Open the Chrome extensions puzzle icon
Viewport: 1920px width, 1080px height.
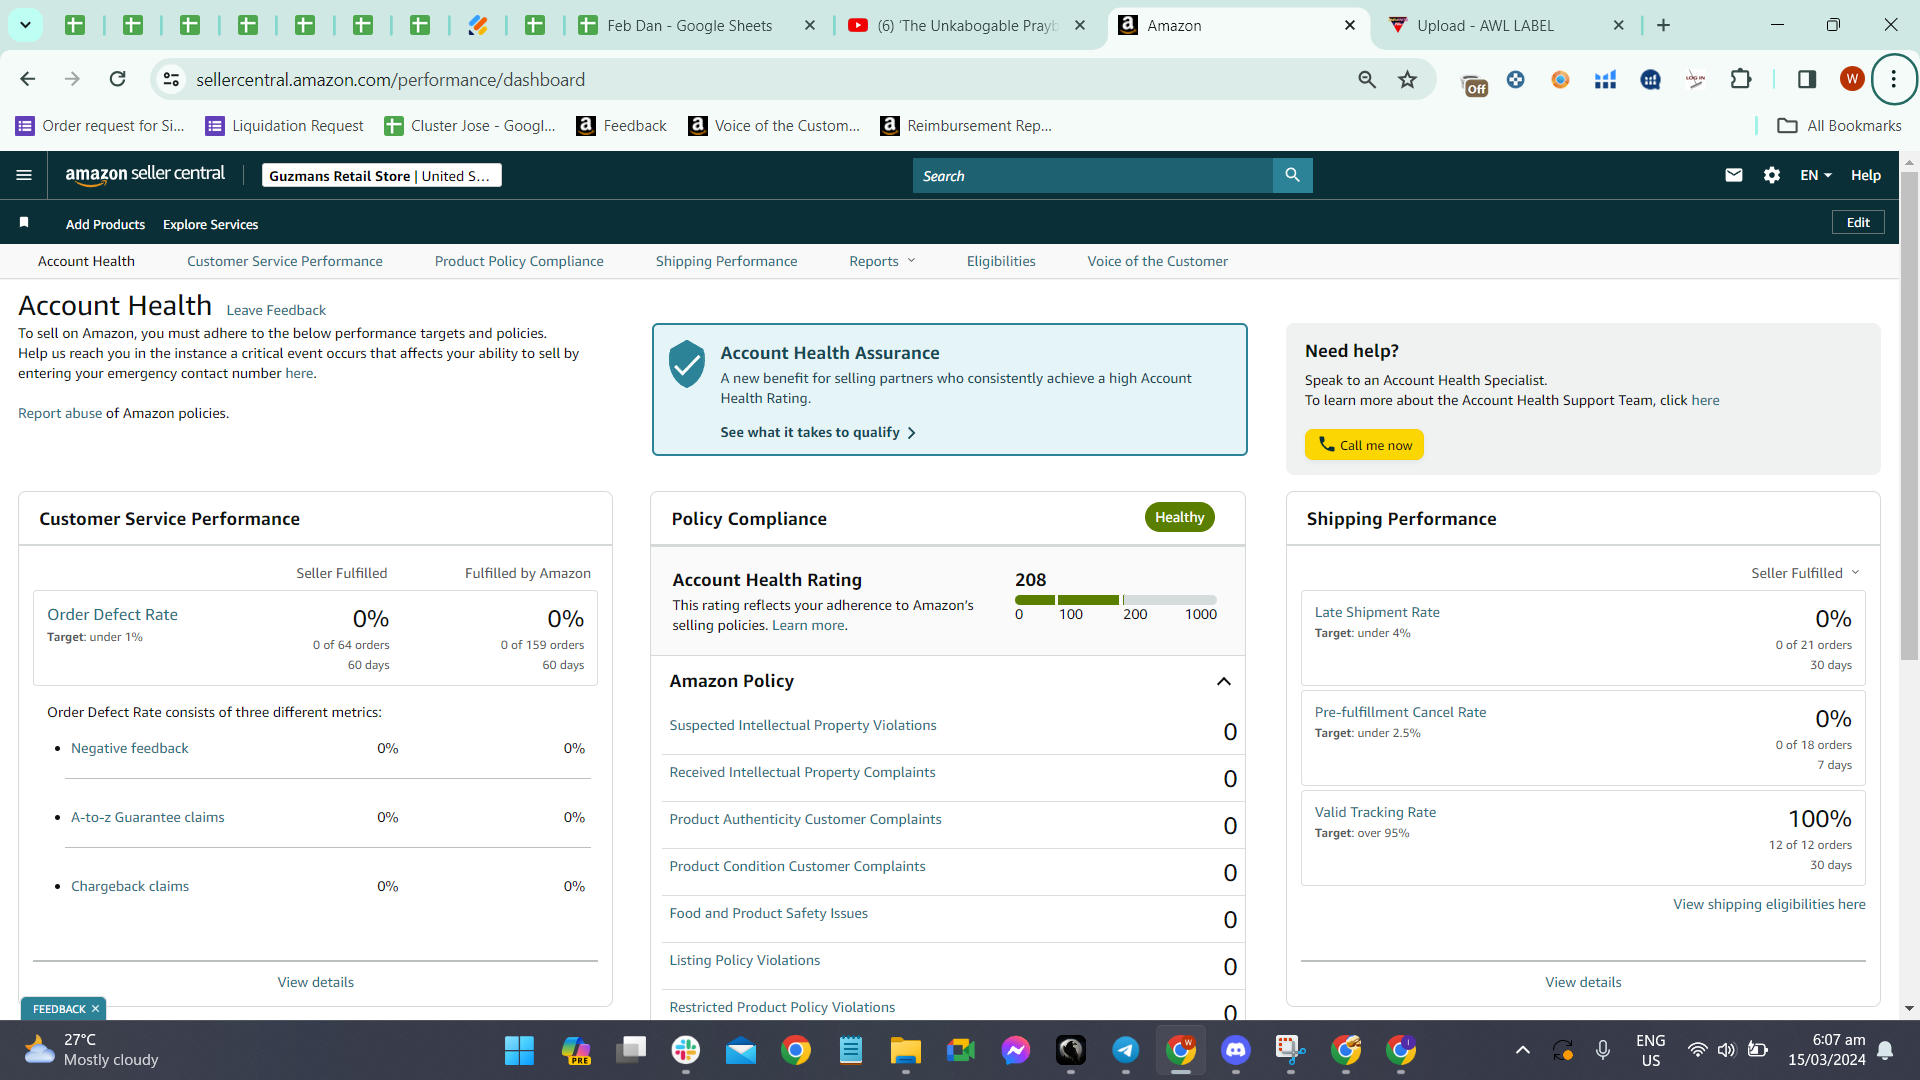tap(1741, 79)
